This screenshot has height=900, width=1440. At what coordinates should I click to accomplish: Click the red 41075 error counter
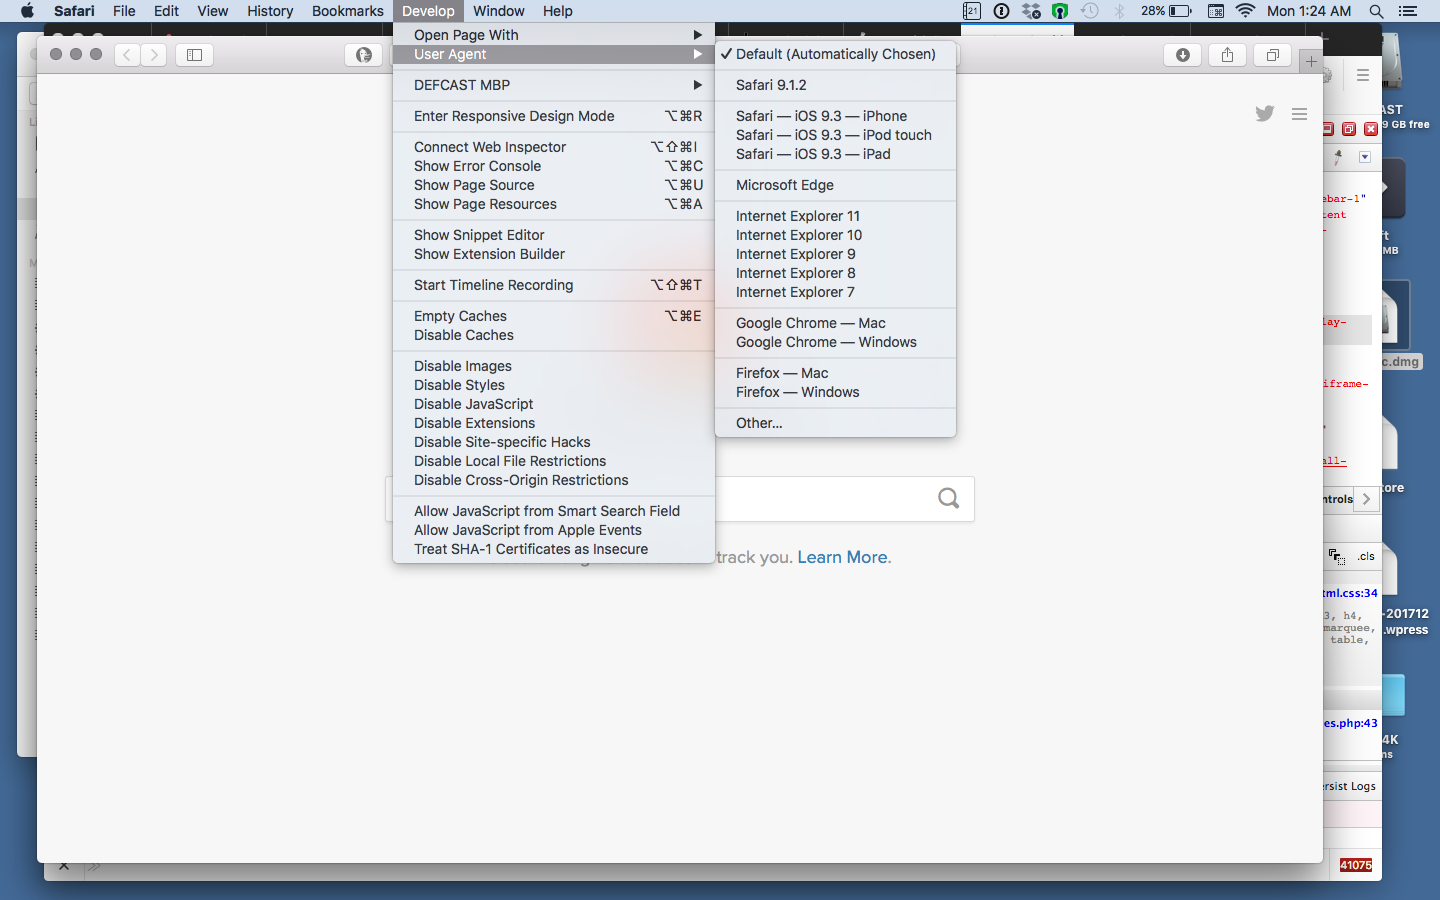point(1356,865)
